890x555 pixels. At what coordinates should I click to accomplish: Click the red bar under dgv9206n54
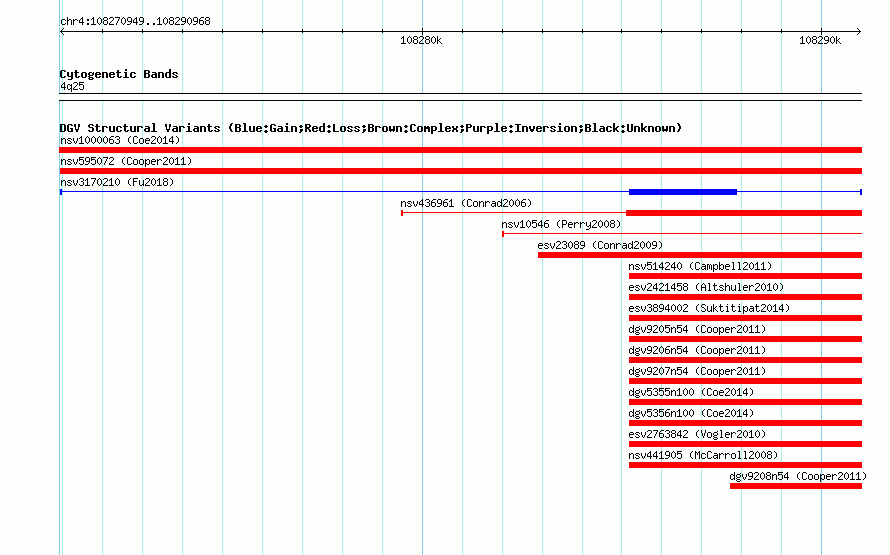pyautogui.click(x=745, y=360)
